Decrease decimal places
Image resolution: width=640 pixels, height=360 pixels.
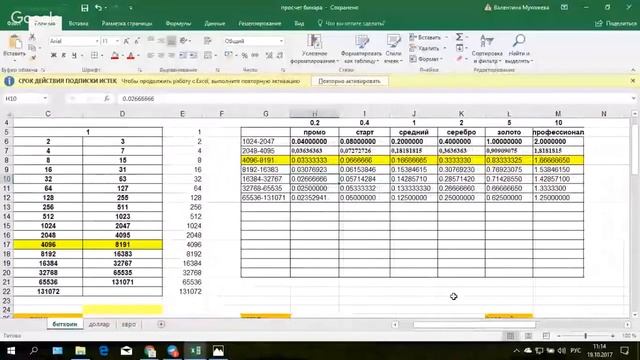point(280,56)
